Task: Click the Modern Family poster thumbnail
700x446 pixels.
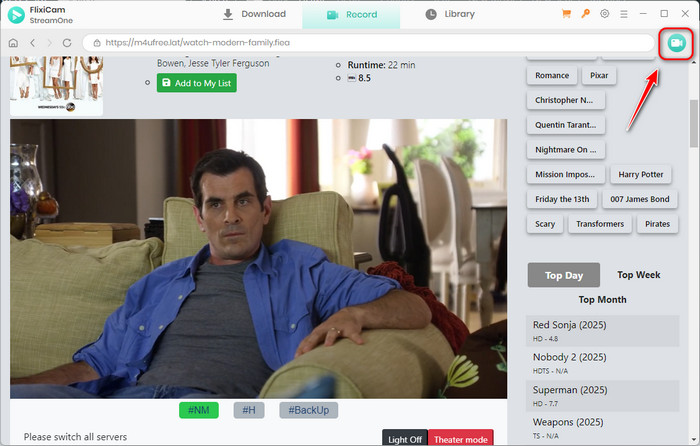Action: coord(57,86)
